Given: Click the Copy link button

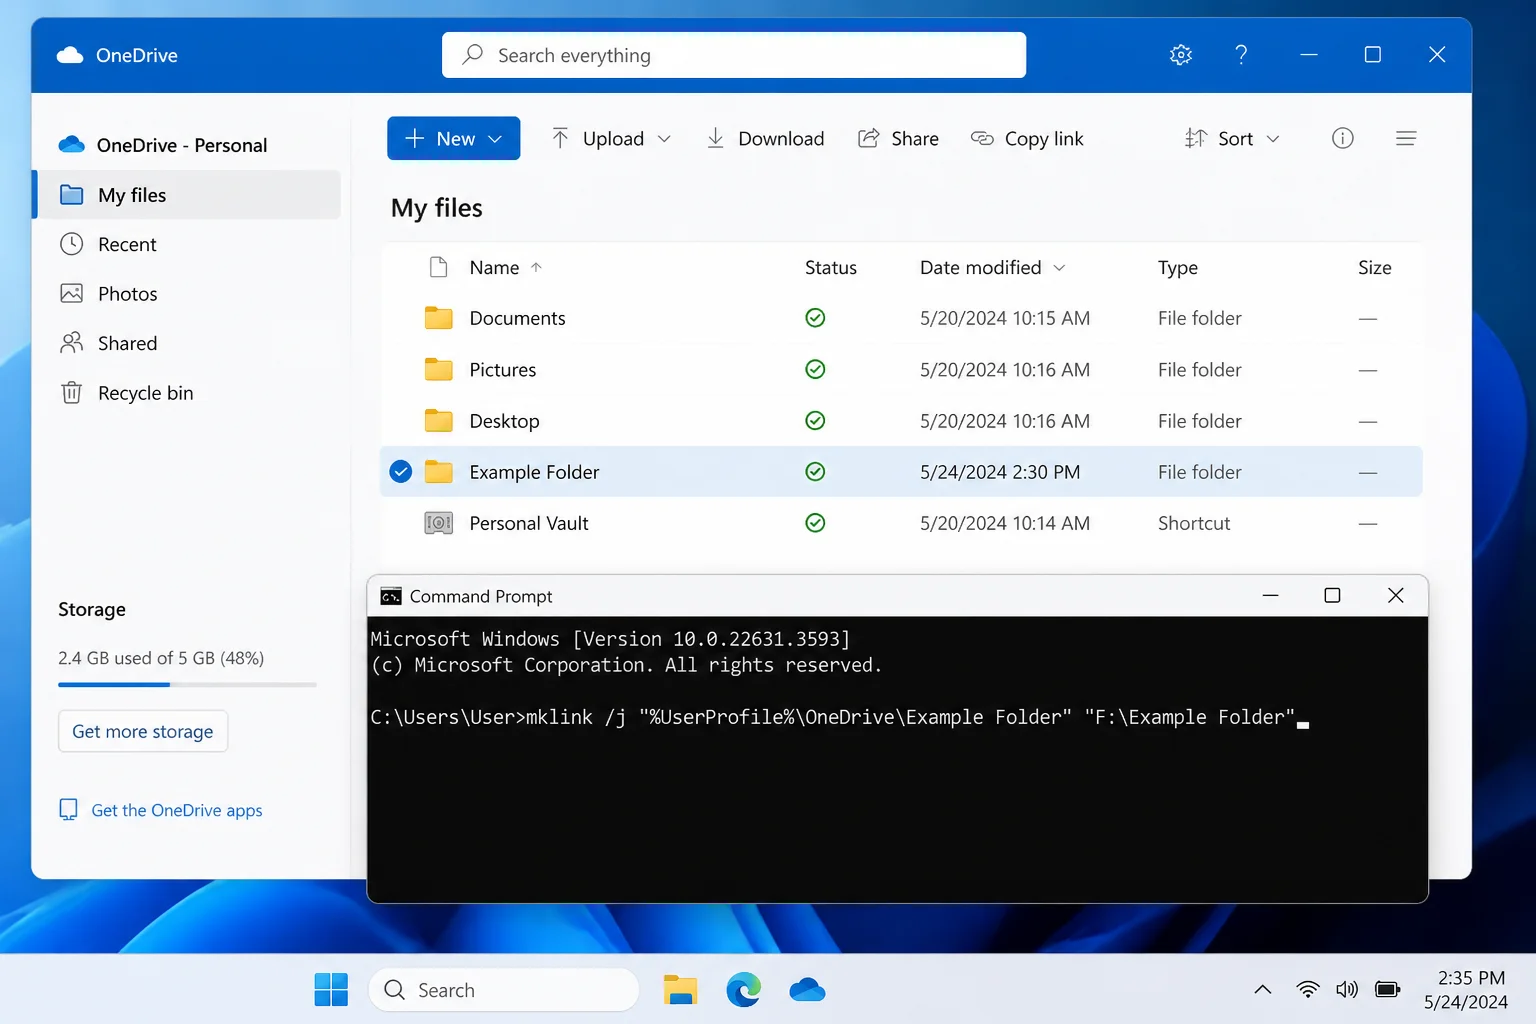Looking at the screenshot, I should [1027, 139].
